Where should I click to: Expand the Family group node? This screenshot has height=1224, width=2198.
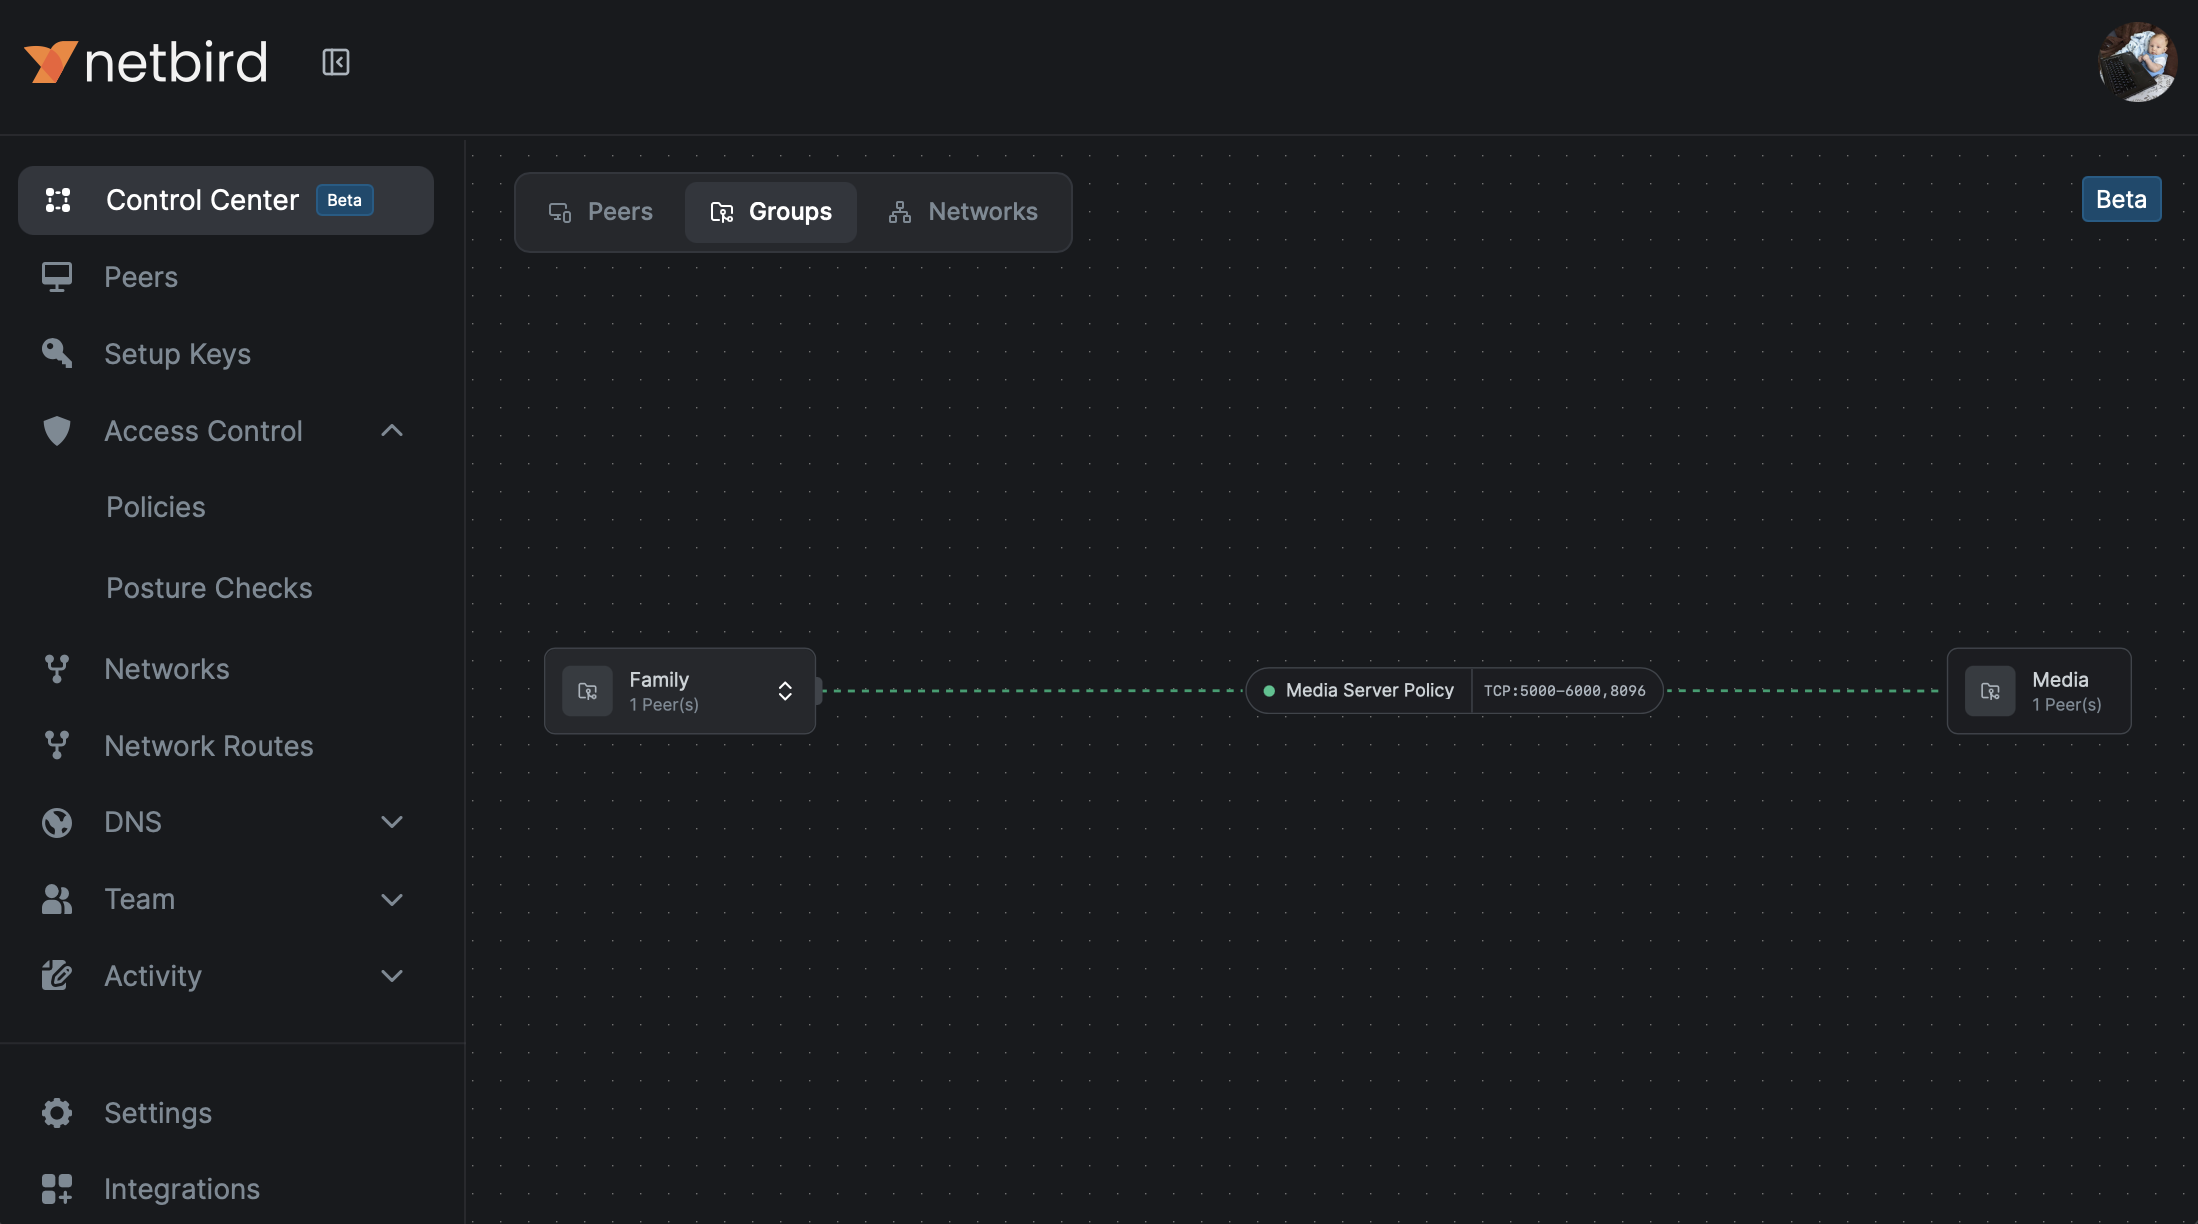click(x=784, y=690)
